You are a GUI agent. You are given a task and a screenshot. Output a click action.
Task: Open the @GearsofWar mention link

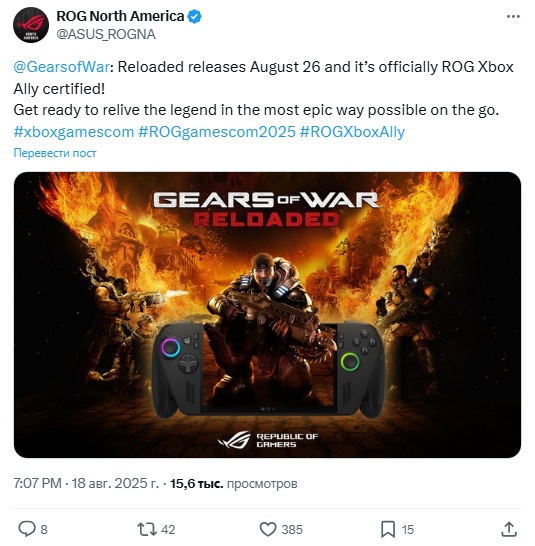[62, 67]
